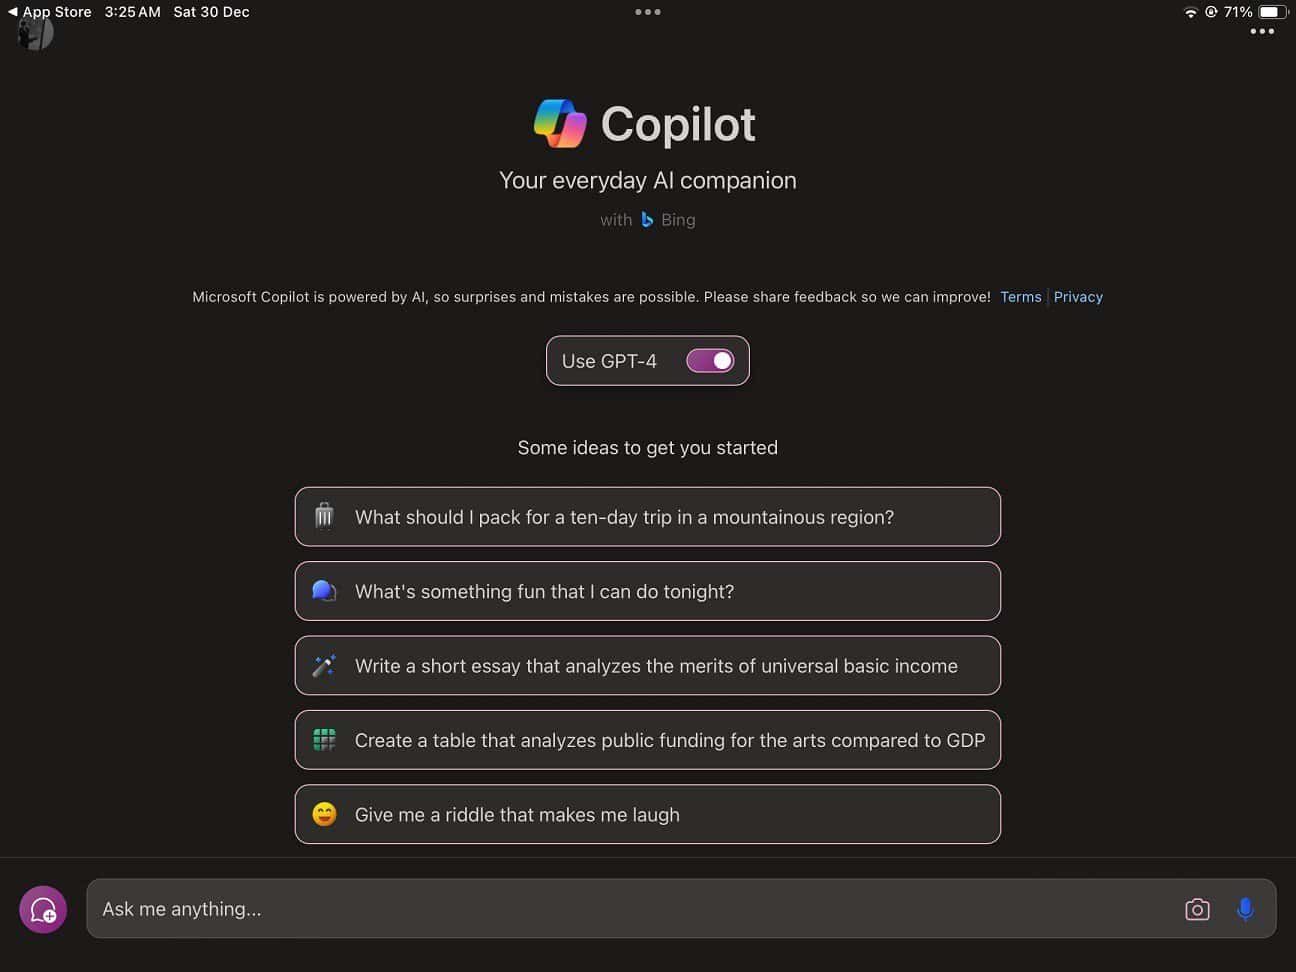Go back to App Store
This screenshot has height=972, width=1296.
pyautogui.click(x=50, y=12)
